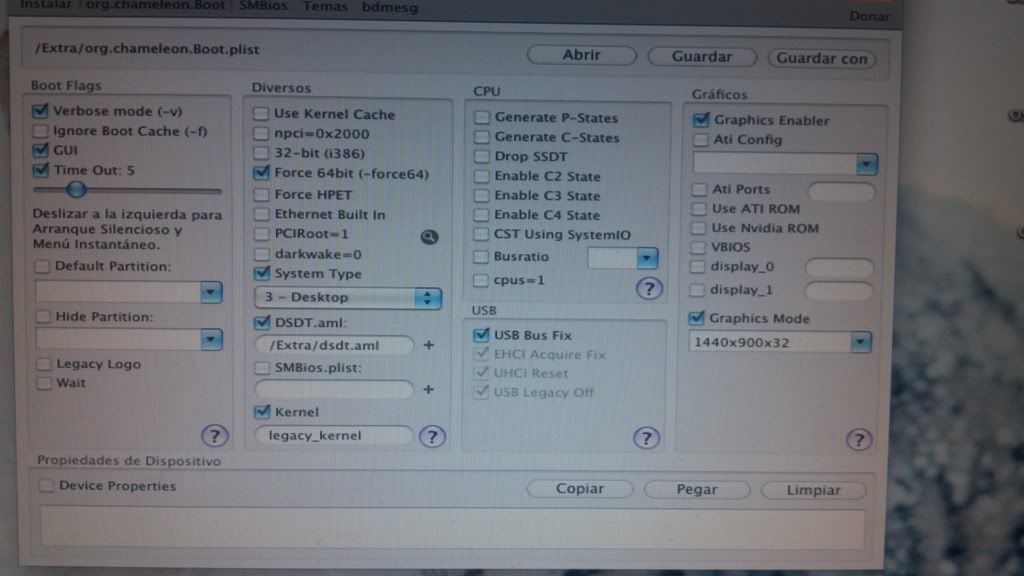1024x576 pixels.
Task: Click the Guardar button
Action: click(x=701, y=57)
